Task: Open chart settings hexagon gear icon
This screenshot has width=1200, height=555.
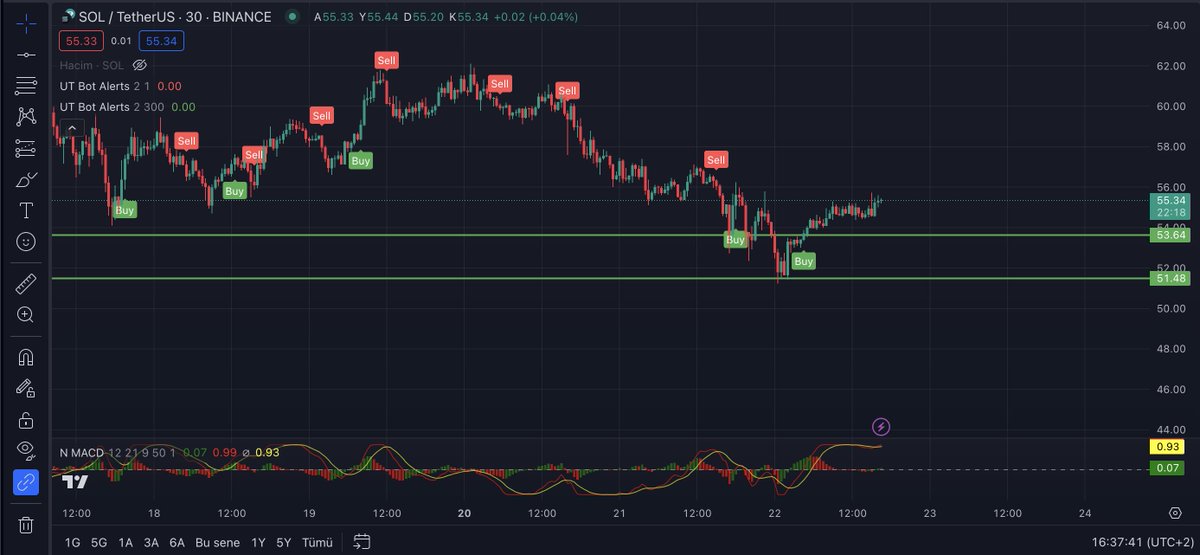Action: (x=1175, y=512)
